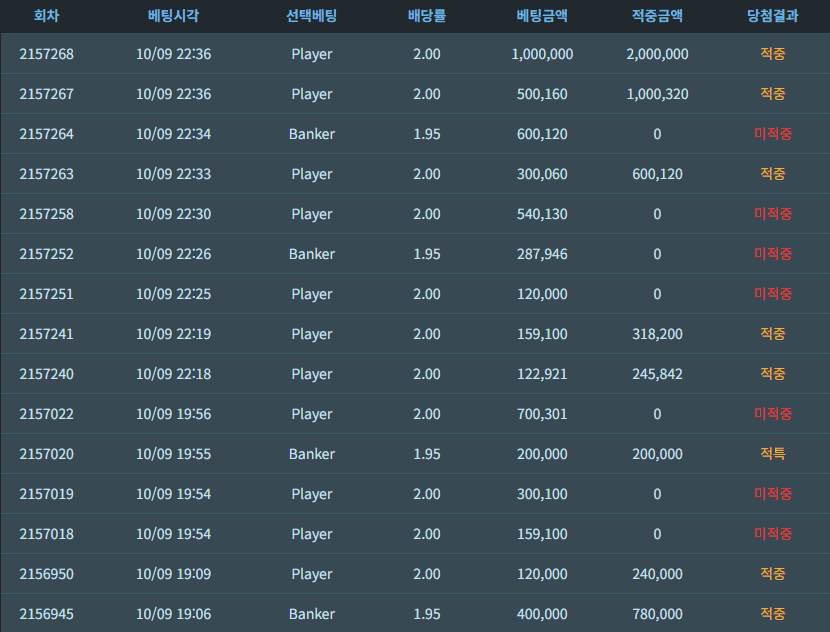Viewport: 830px width, 632px height.
Task: Click the 미적중 result for round 2157258
Action: (x=773, y=214)
